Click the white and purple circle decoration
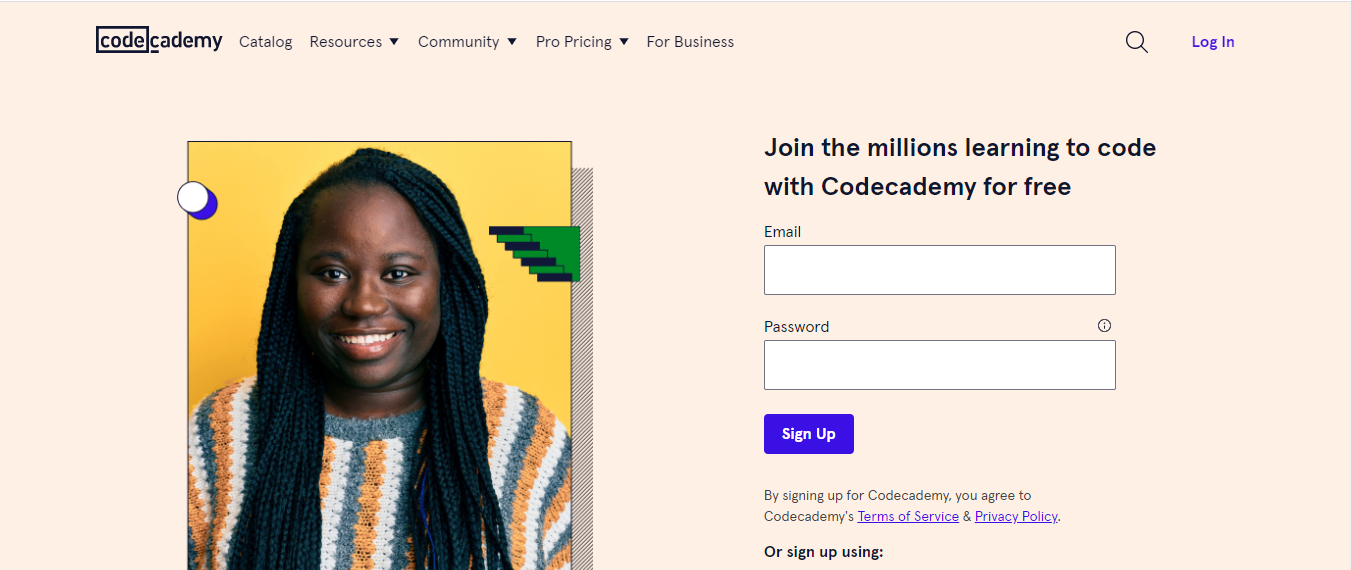1351x570 pixels. tap(197, 200)
